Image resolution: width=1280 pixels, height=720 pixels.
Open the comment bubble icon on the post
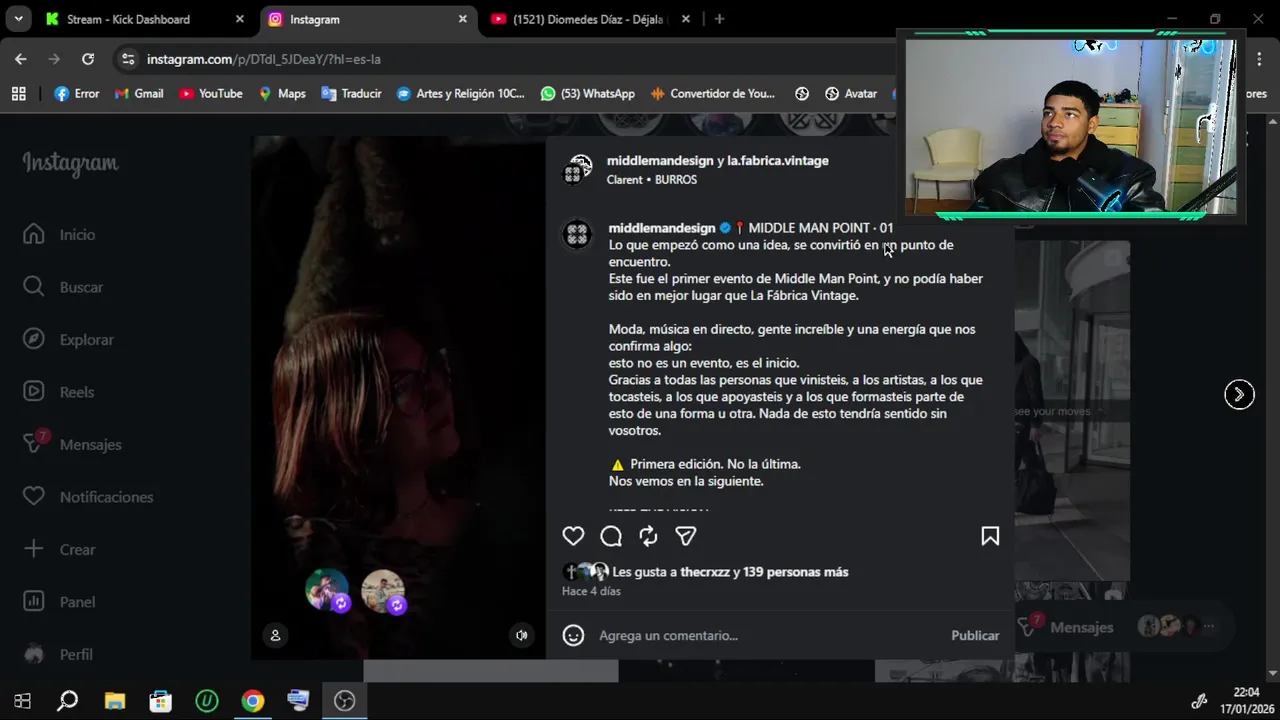point(611,536)
